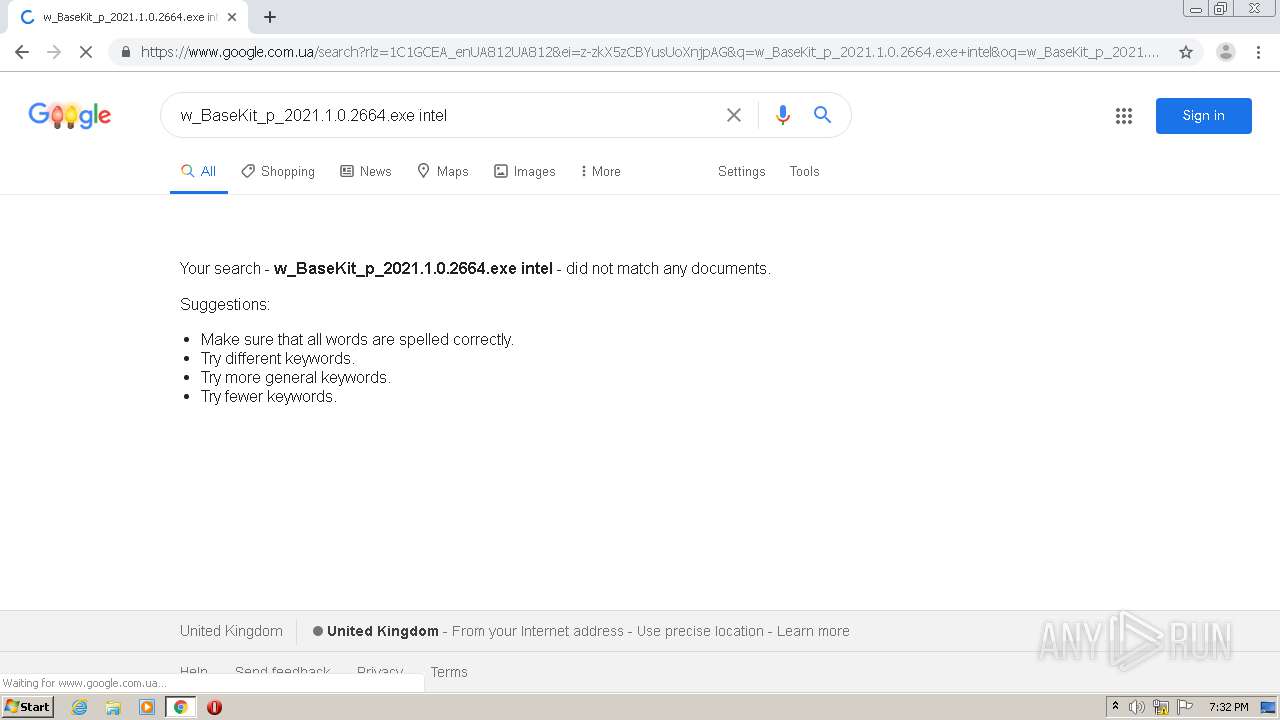Click 'Make sure that all words' suggestion
This screenshot has height=720, width=1280.
[357, 339]
